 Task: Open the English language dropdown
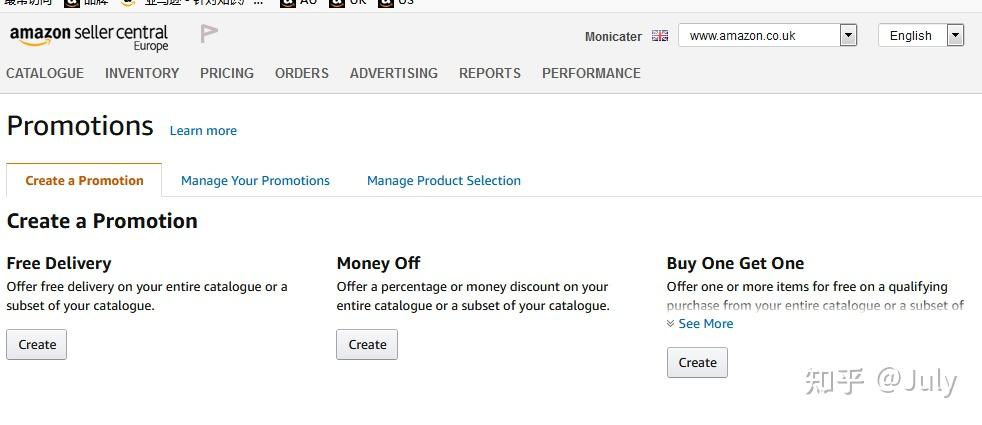[920, 36]
